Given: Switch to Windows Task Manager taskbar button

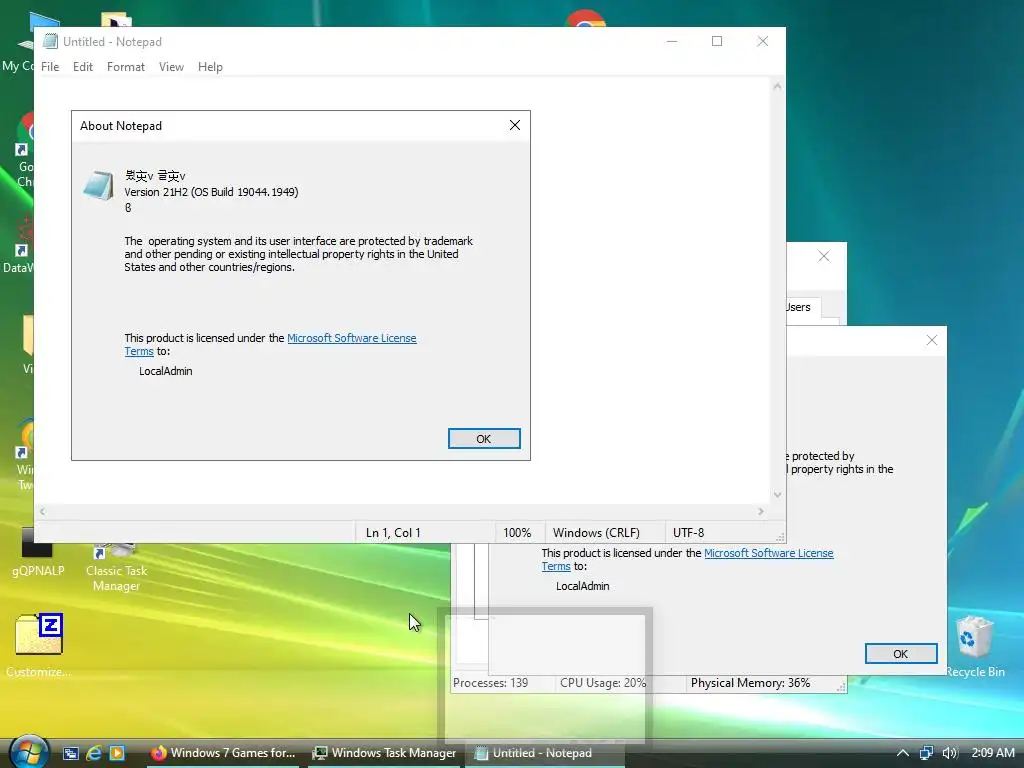Looking at the screenshot, I should 384,753.
